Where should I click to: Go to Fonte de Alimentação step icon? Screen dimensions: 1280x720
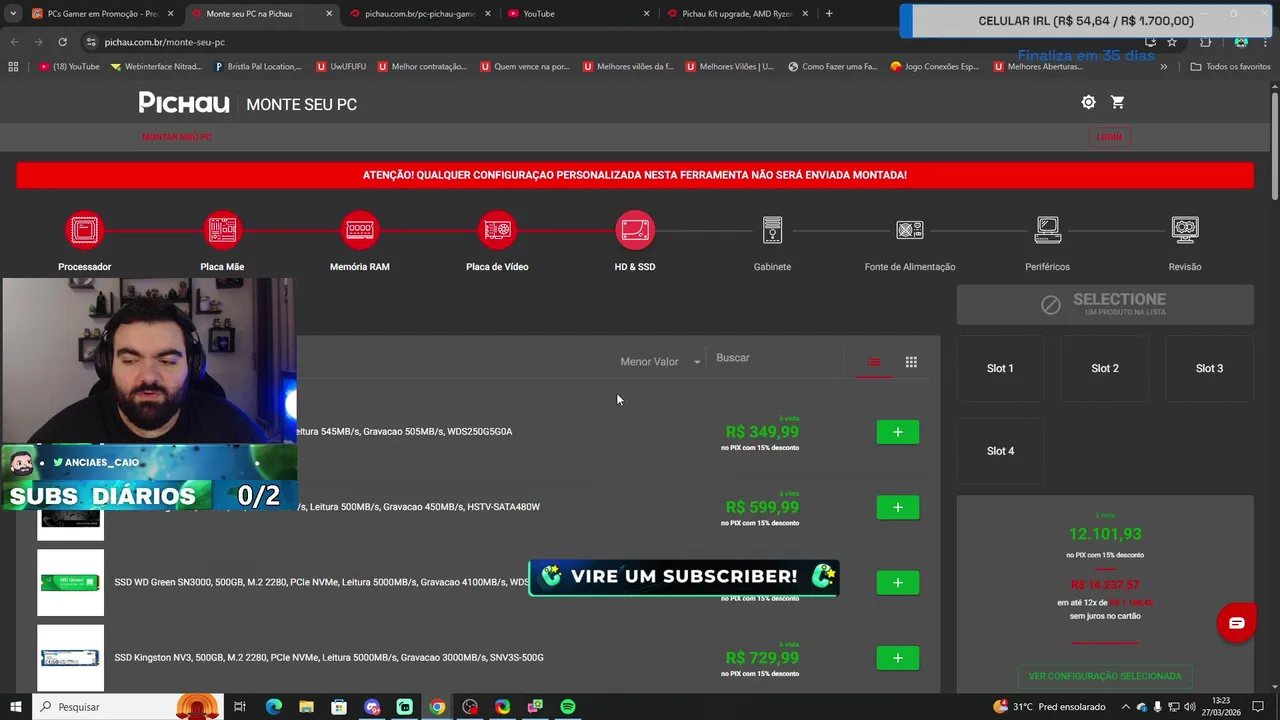click(910, 230)
